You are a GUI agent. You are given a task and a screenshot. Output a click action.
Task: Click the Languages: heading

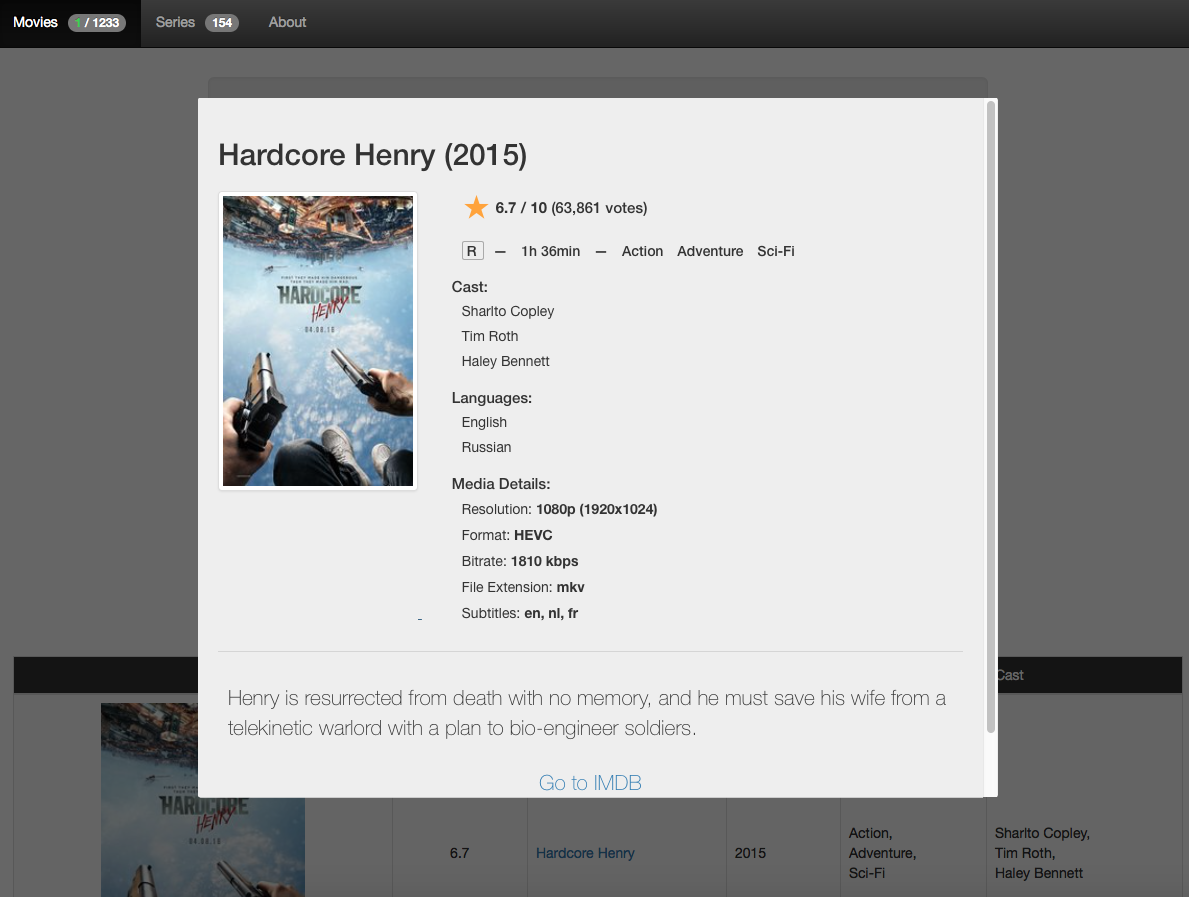pyautogui.click(x=491, y=398)
